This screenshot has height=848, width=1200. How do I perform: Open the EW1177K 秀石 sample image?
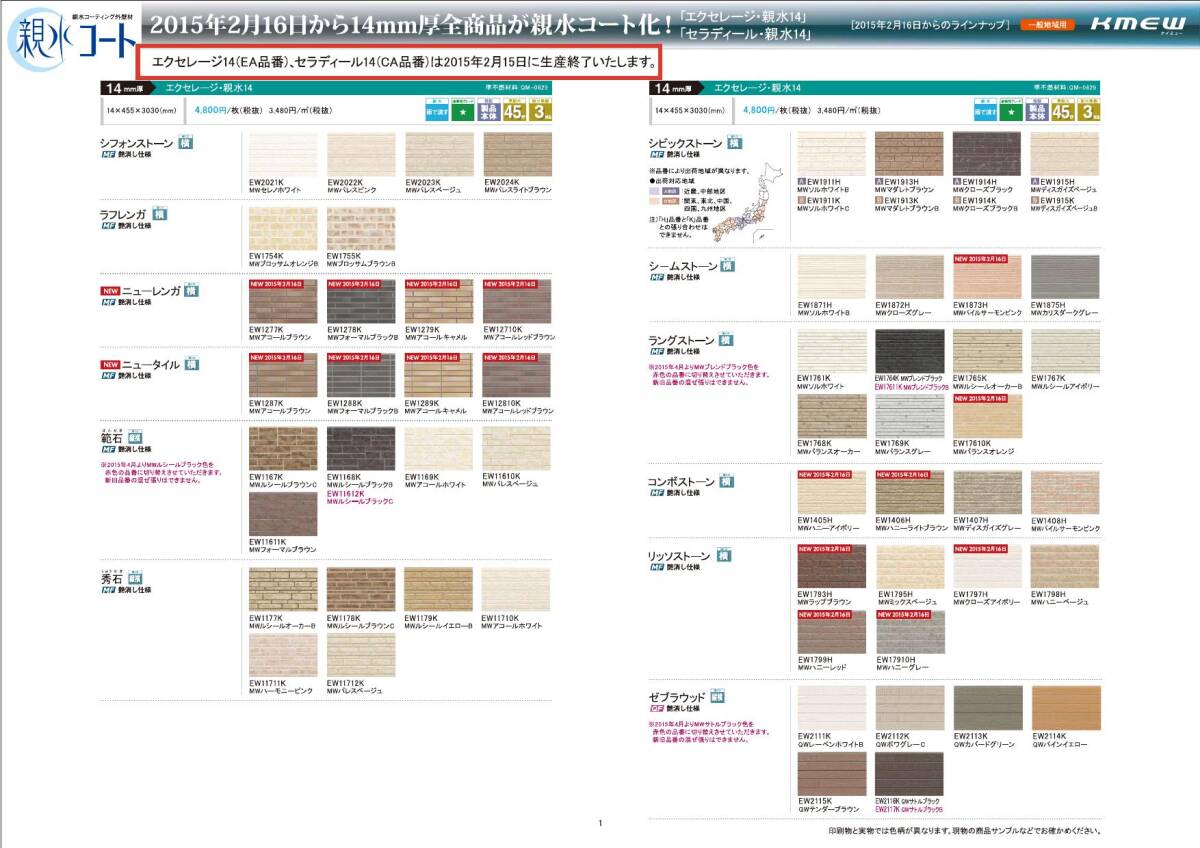pyautogui.click(x=283, y=590)
